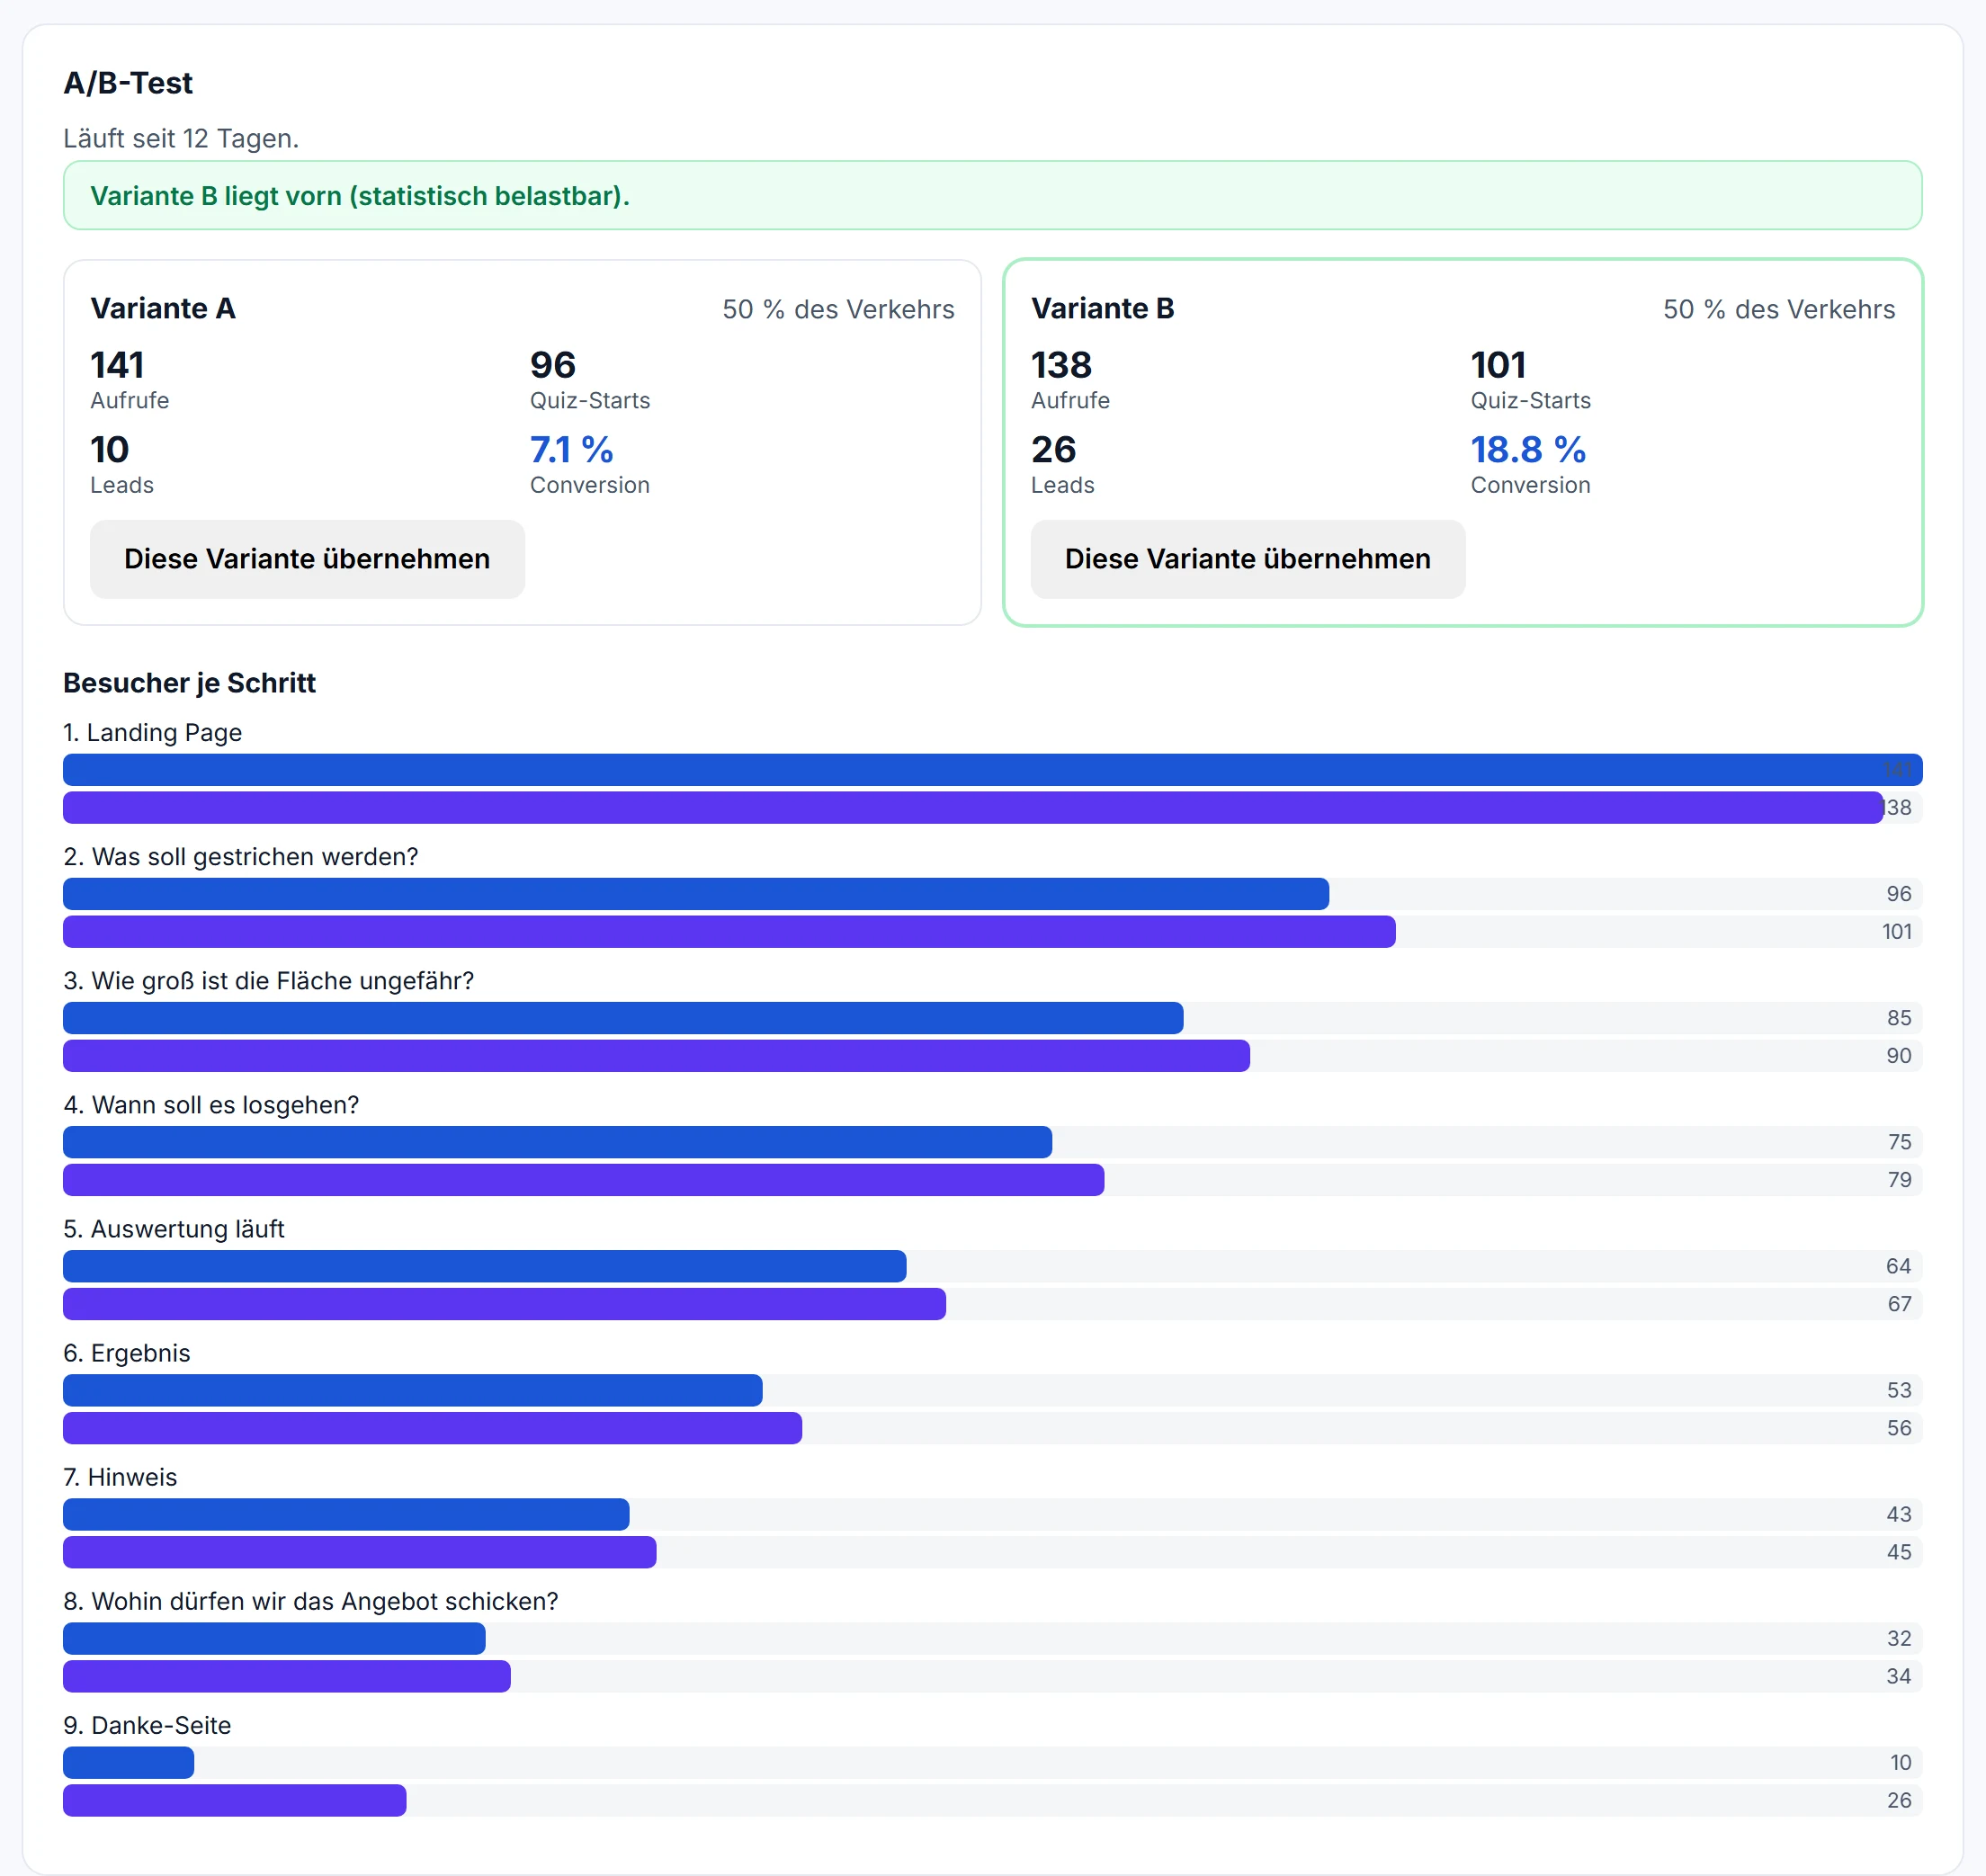Click the Variante B card heading

[1102, 308]
